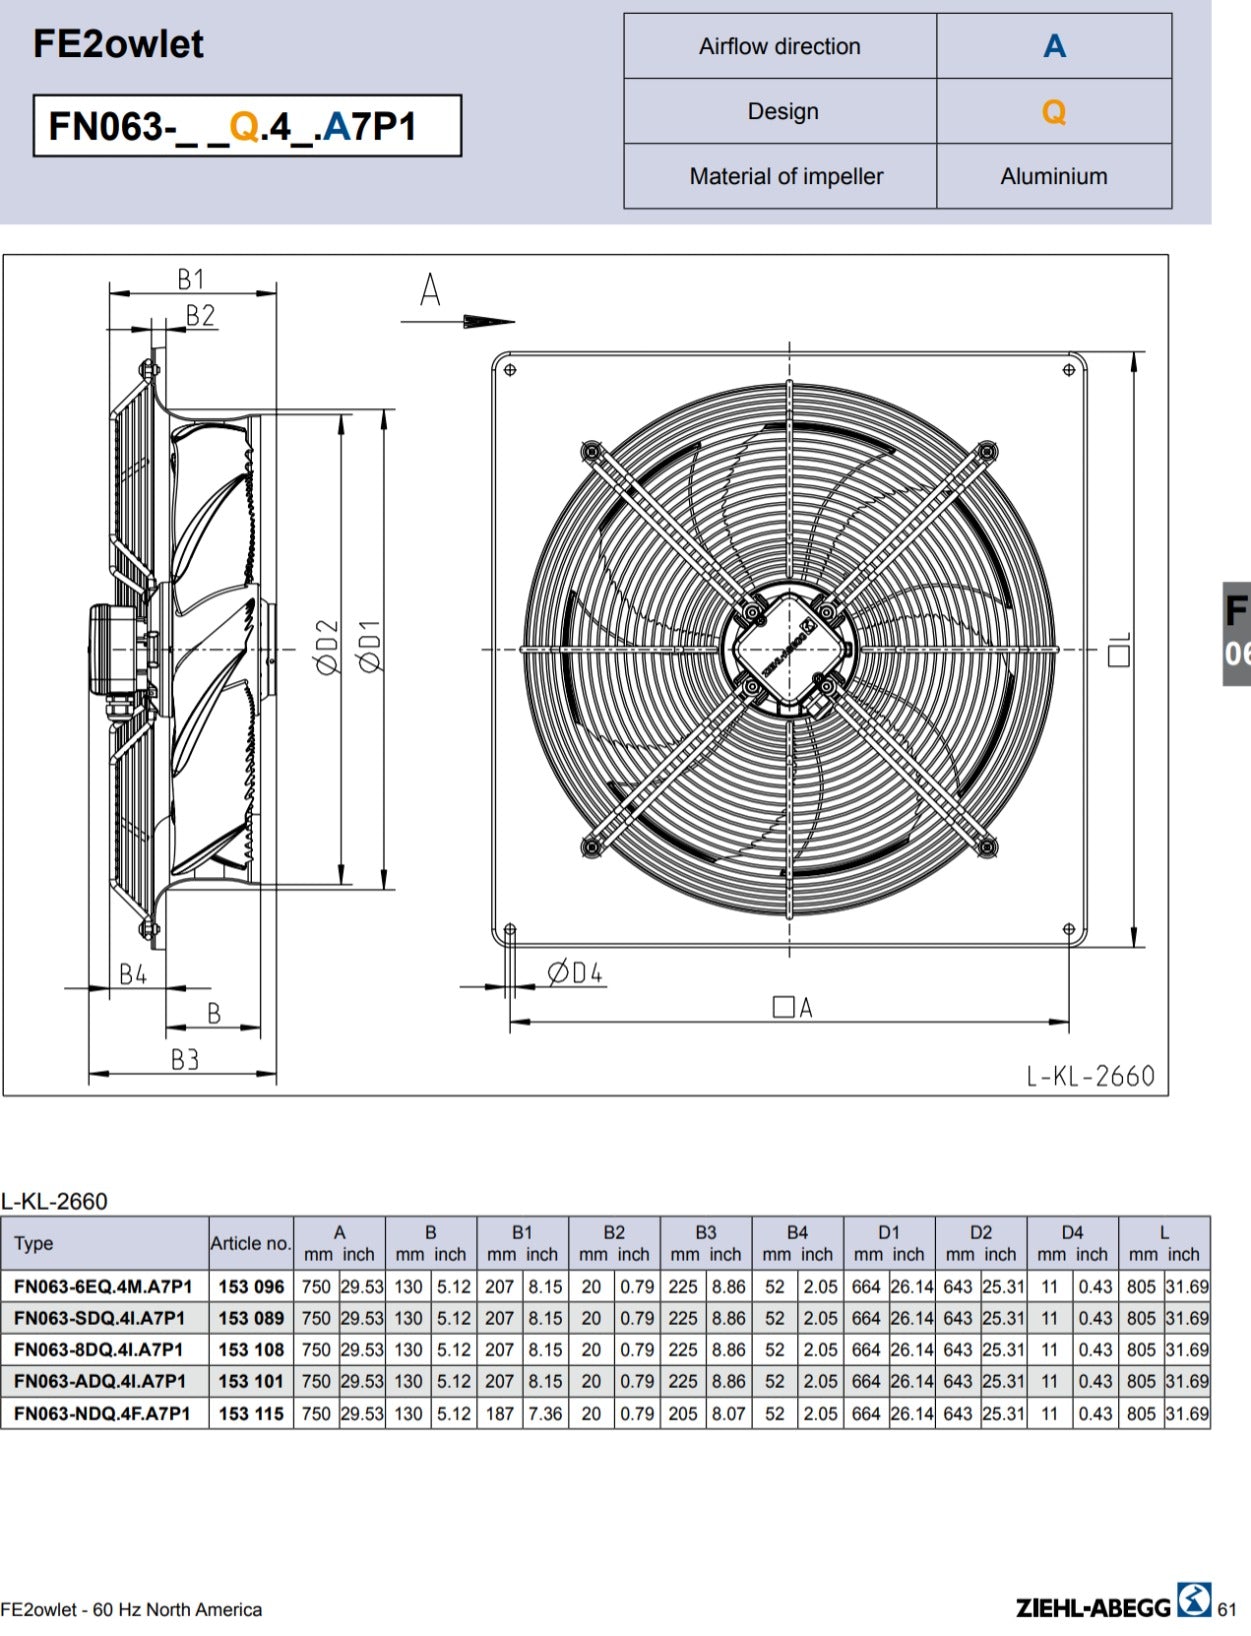Screen dimensions: 1251x1636
Task: Click footer text FE2owlet - 60 Hz North America
Action: 131,1610
